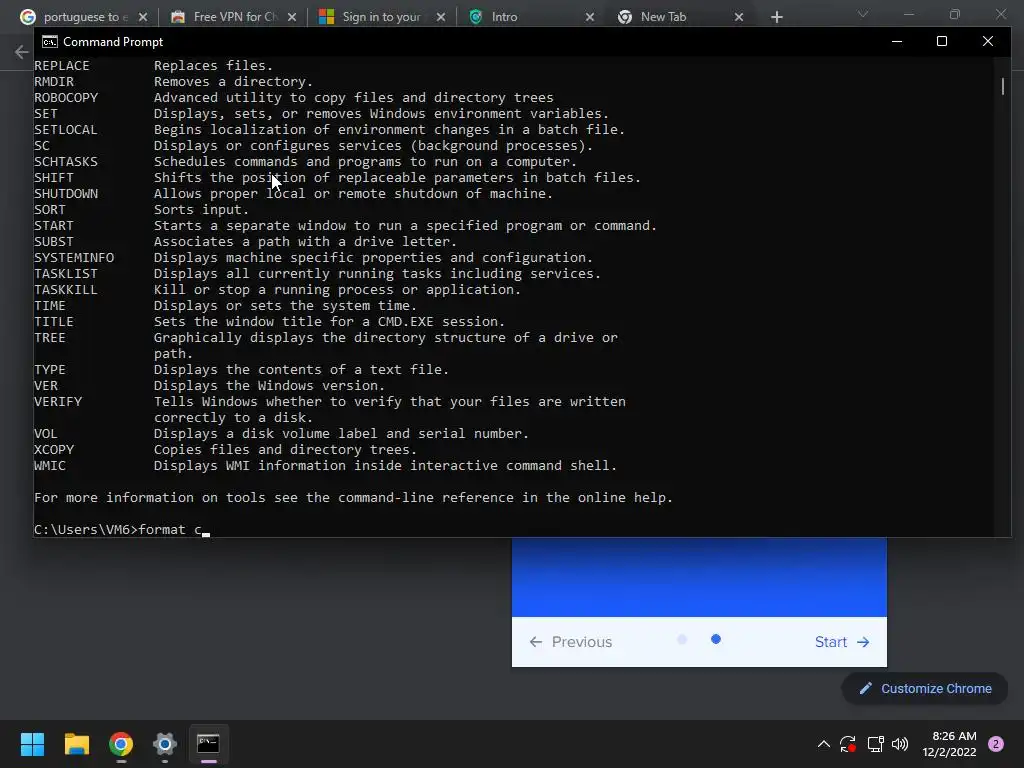
Task: Select second pagination dot in intro card
Action: point(716,639)
